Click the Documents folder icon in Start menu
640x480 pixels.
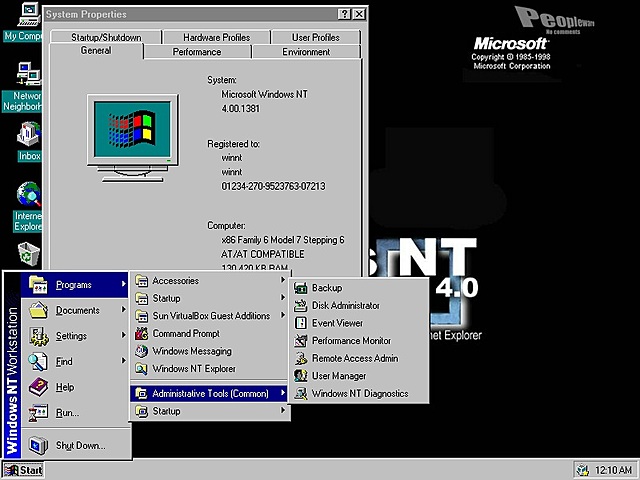point(38,310)
